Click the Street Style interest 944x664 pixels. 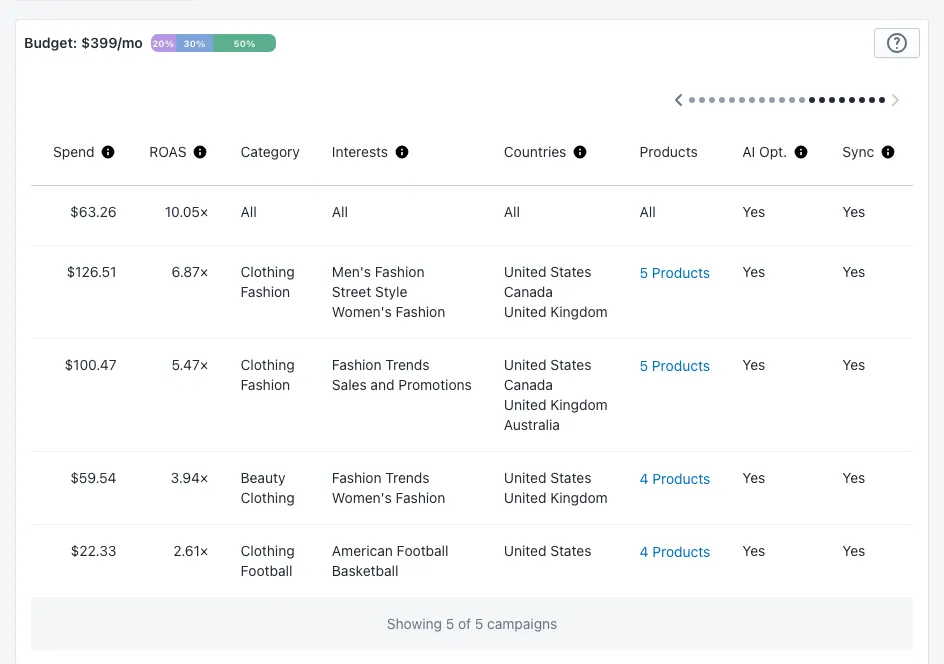click(x=369, y=292)
